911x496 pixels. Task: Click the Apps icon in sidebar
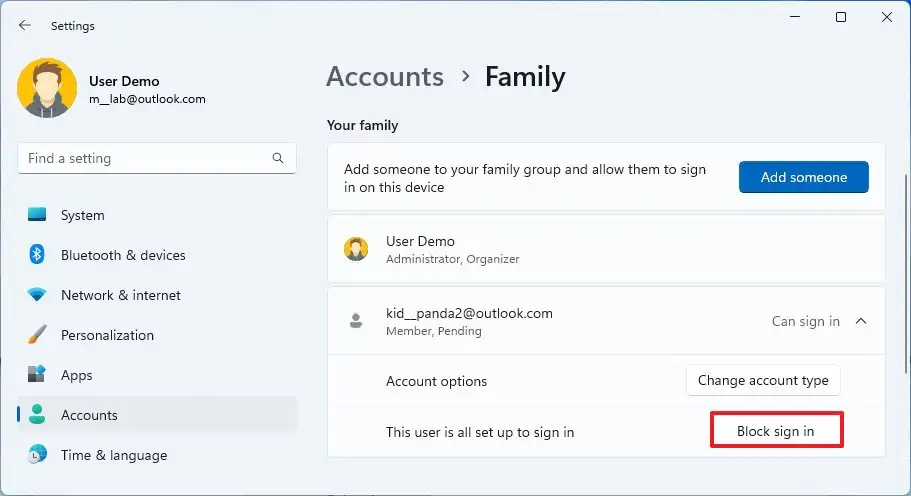[x=37, y=375]
